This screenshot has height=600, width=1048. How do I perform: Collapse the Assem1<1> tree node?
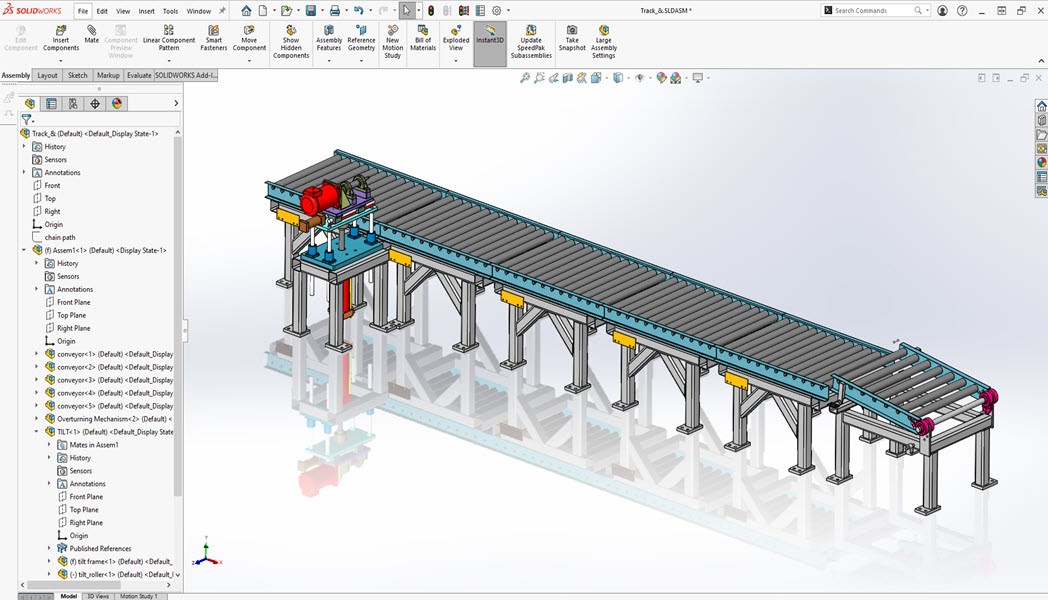(24, 250)
